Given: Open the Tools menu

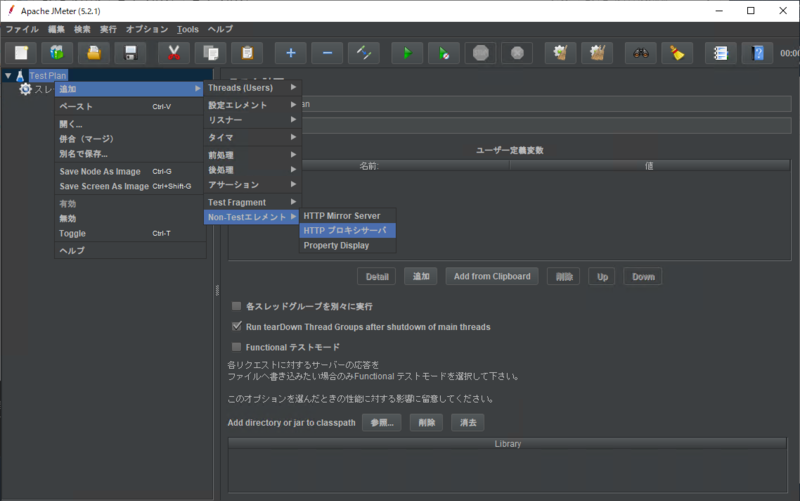Looking at the screenshot, I should [188, 29].
